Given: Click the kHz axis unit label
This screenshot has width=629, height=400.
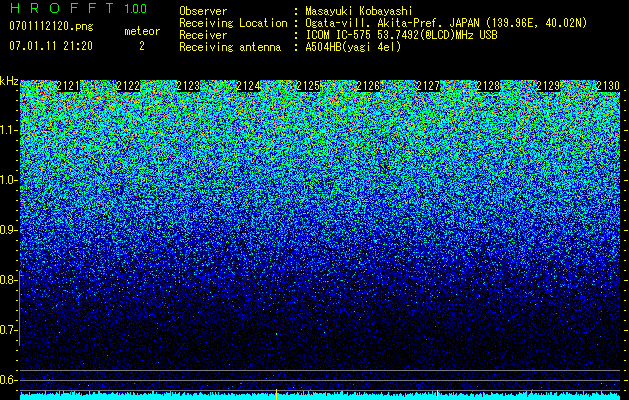Looking at the screenshot, I should pyautogui.click(x=9, y=81).
